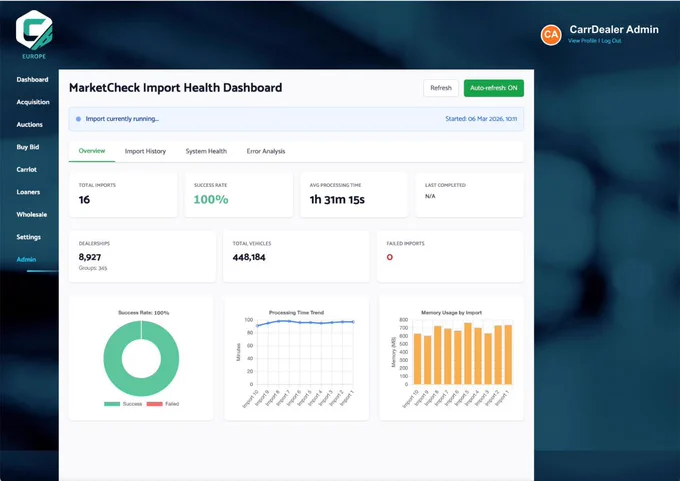Click the Log Out link
Screen dimensions: 680x481
611,41
